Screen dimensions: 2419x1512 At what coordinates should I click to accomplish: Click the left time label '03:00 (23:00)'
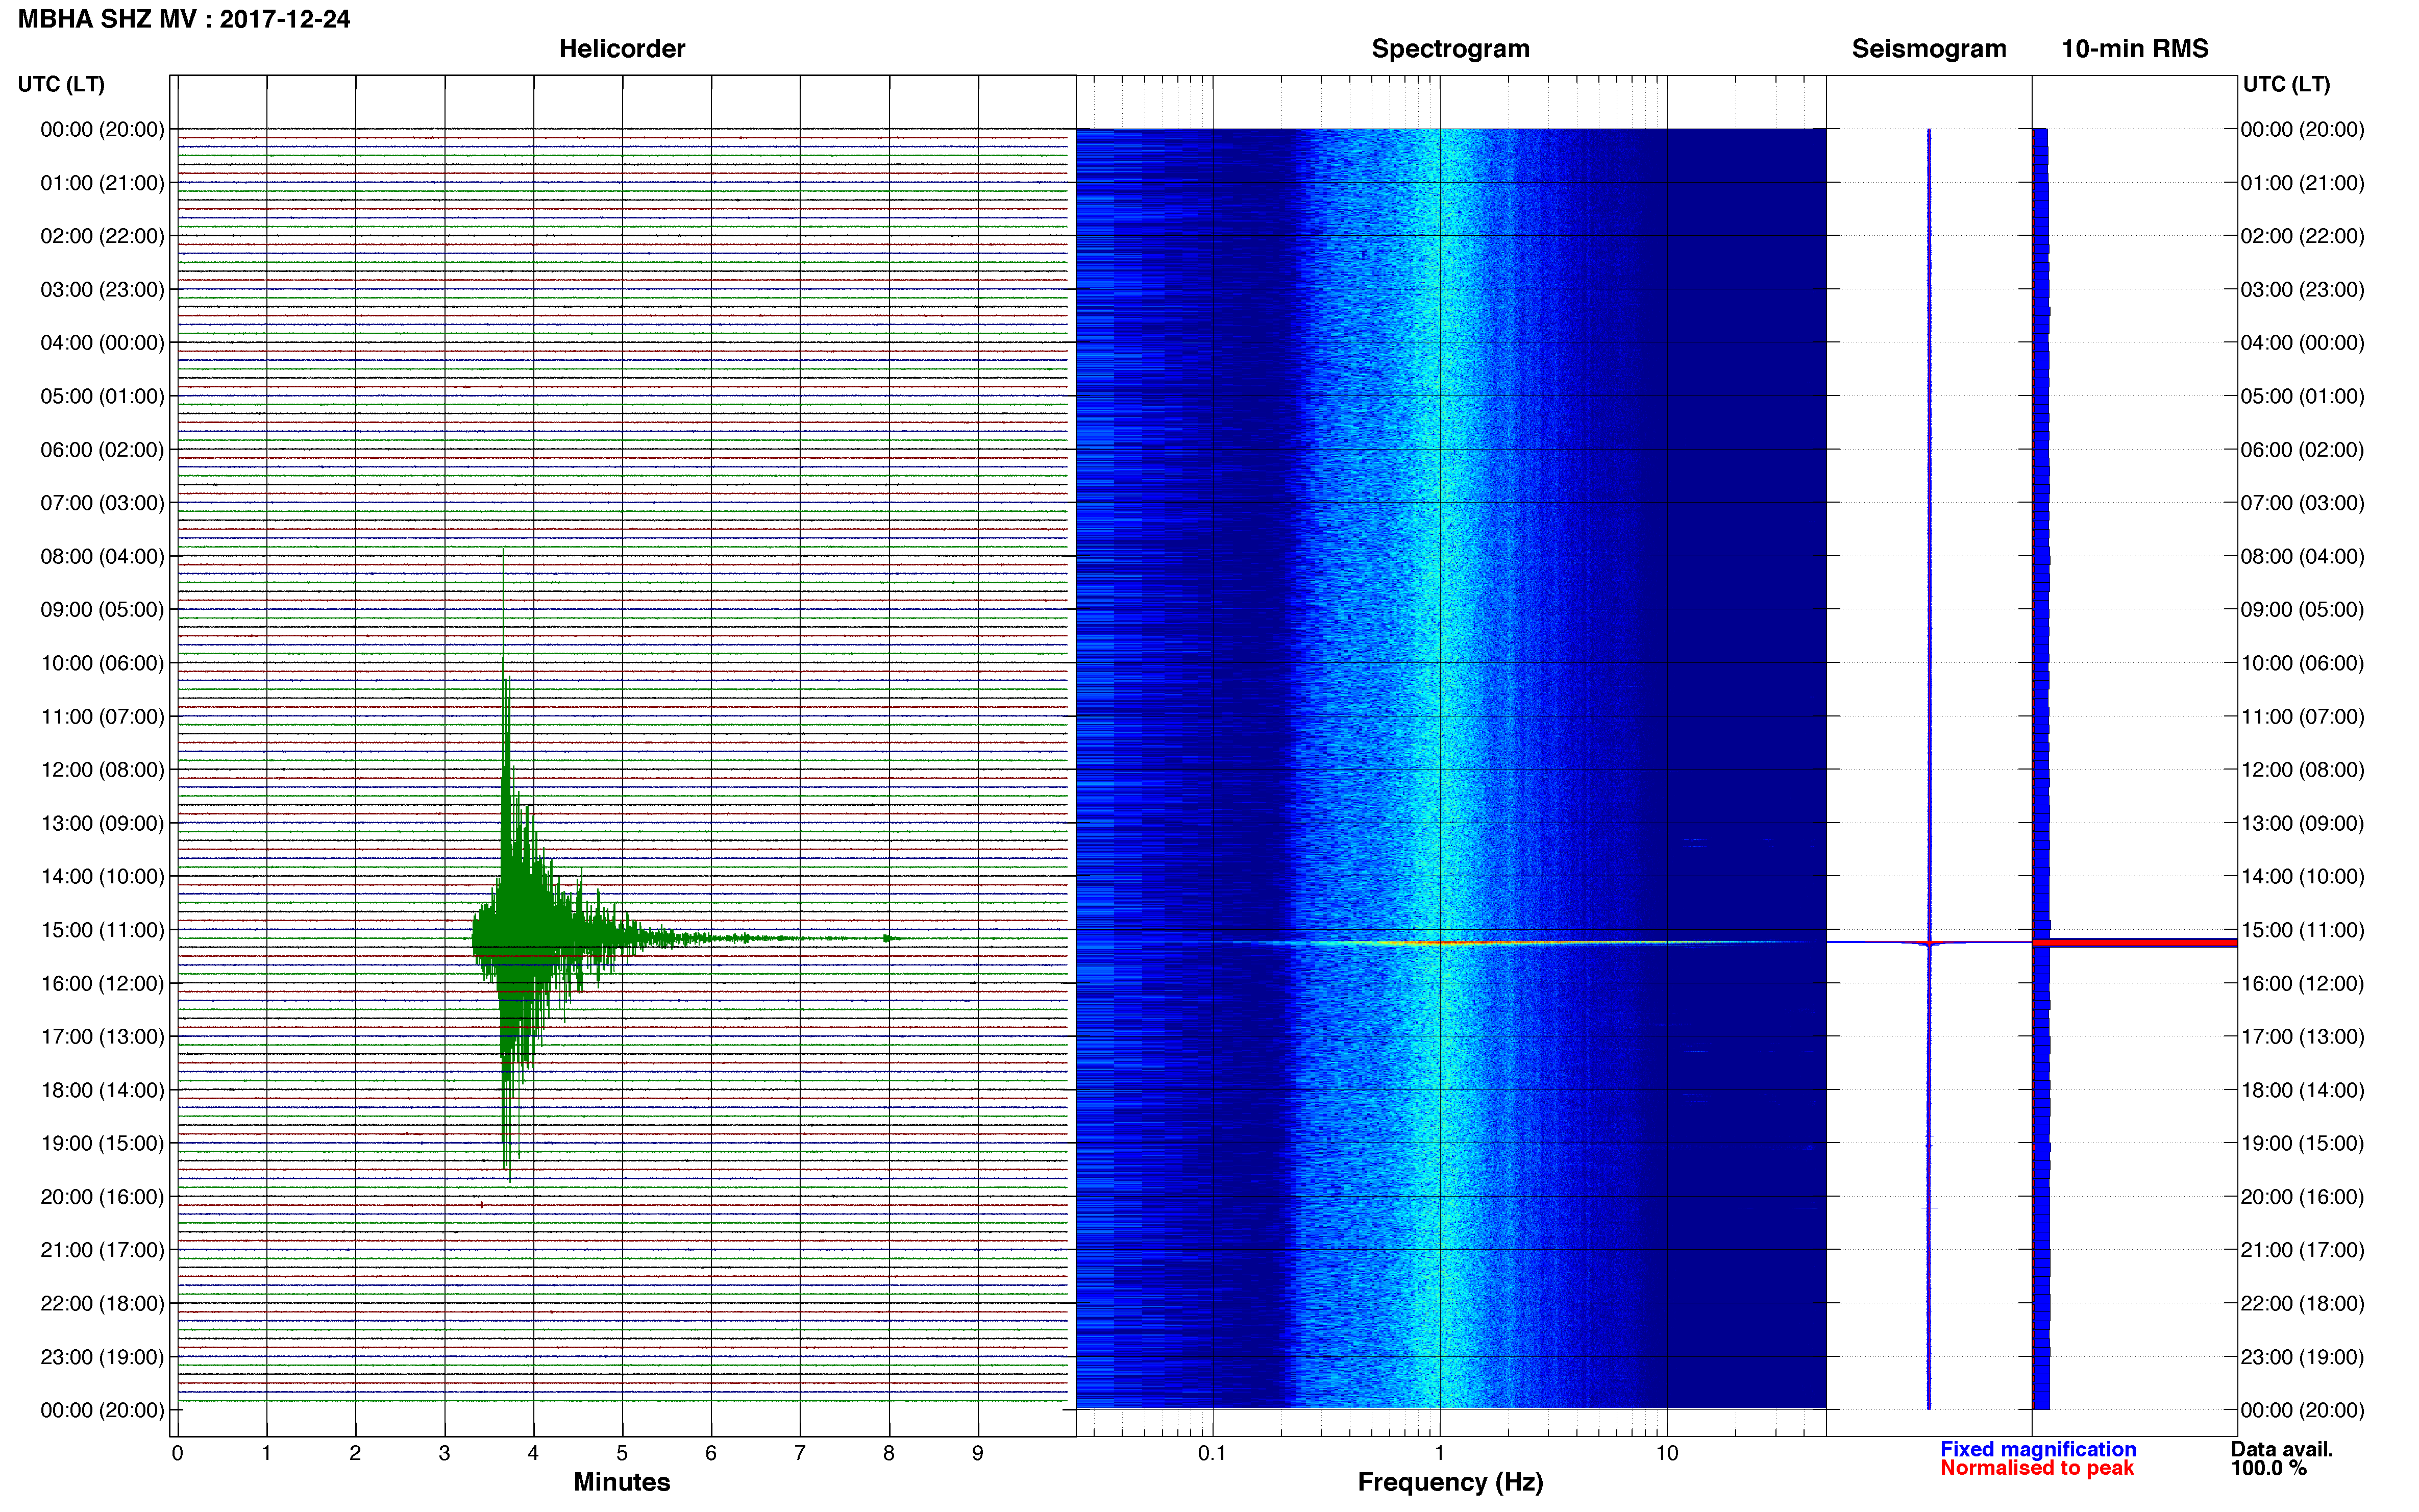102,290
